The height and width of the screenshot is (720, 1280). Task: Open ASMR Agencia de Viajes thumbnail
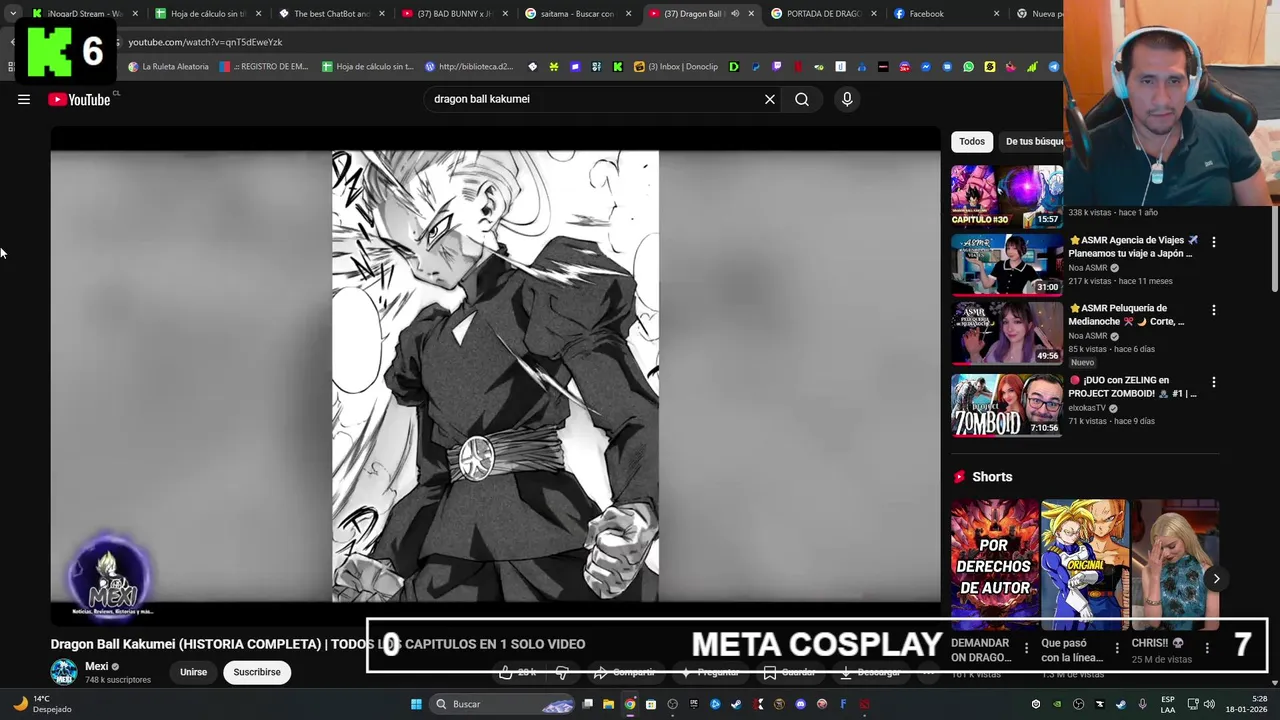(1006, 265)
